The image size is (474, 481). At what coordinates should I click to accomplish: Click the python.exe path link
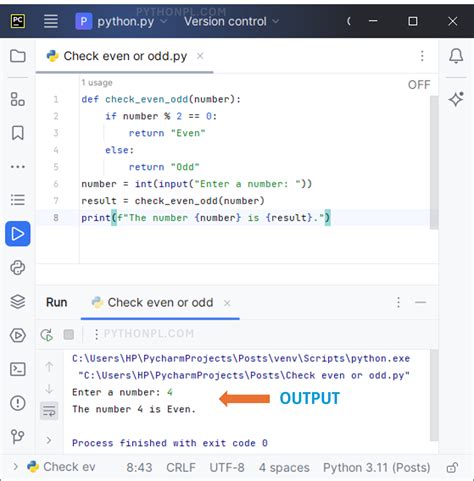(x=241, y=359)
